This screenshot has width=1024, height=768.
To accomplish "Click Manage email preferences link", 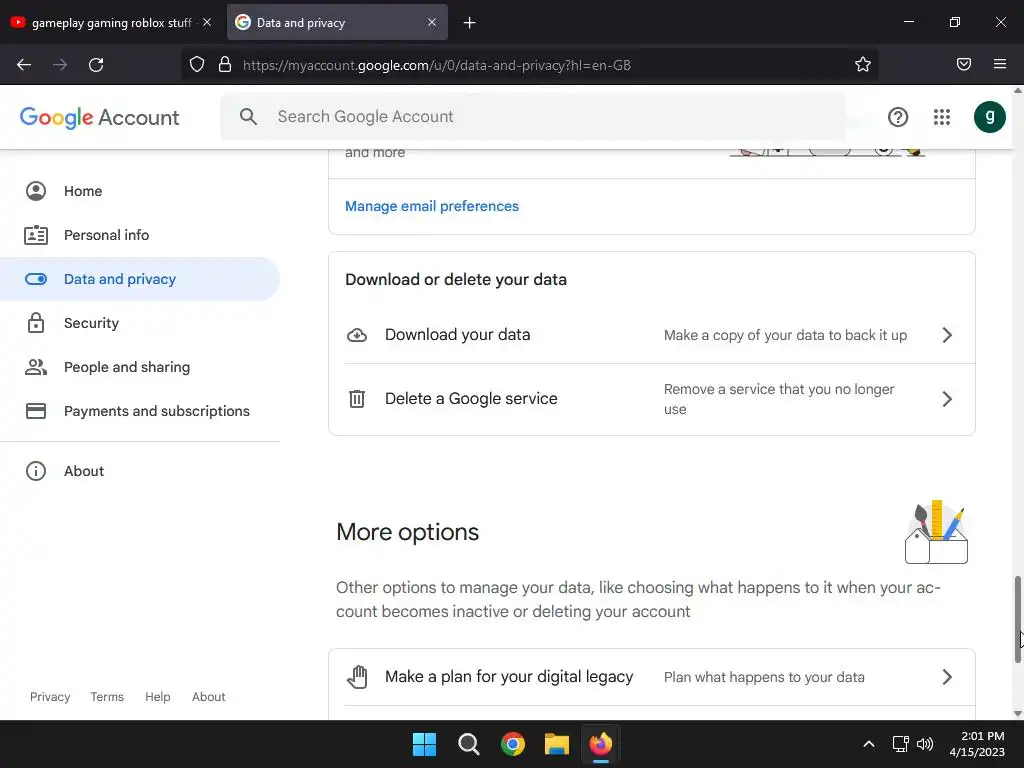I will coord(432,206).
